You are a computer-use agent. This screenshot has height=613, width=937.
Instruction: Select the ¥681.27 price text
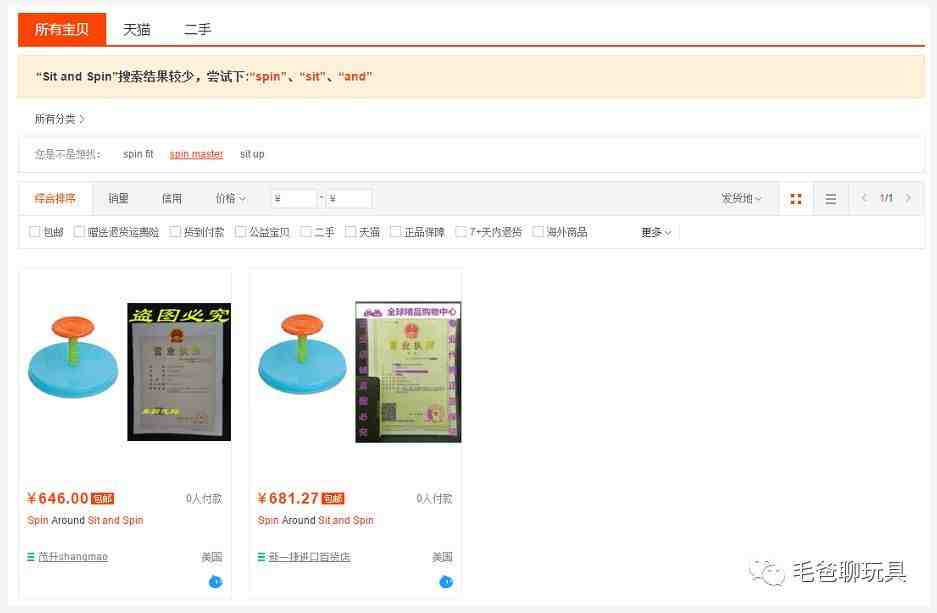tap(288, 498)
